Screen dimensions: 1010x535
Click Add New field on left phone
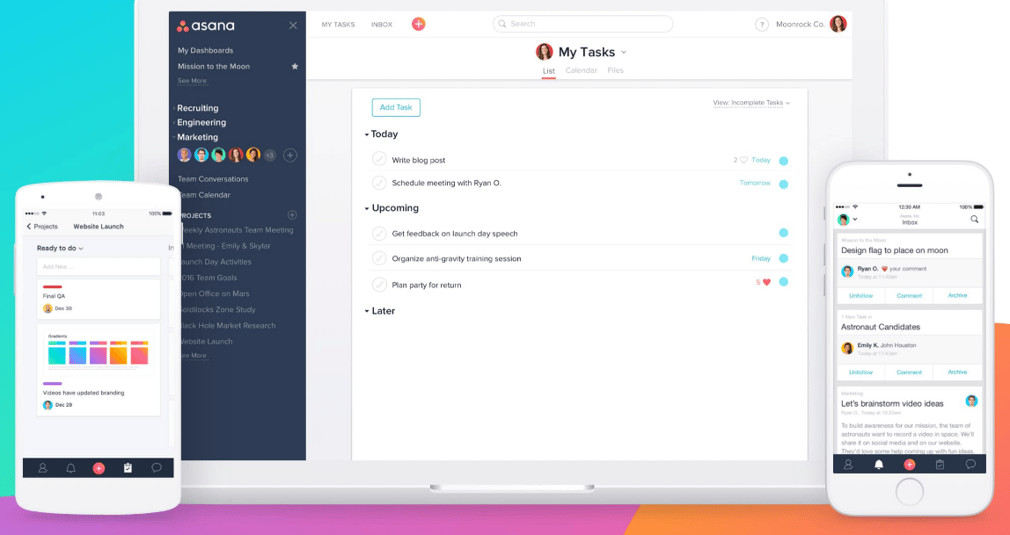(x=99, y=267)
